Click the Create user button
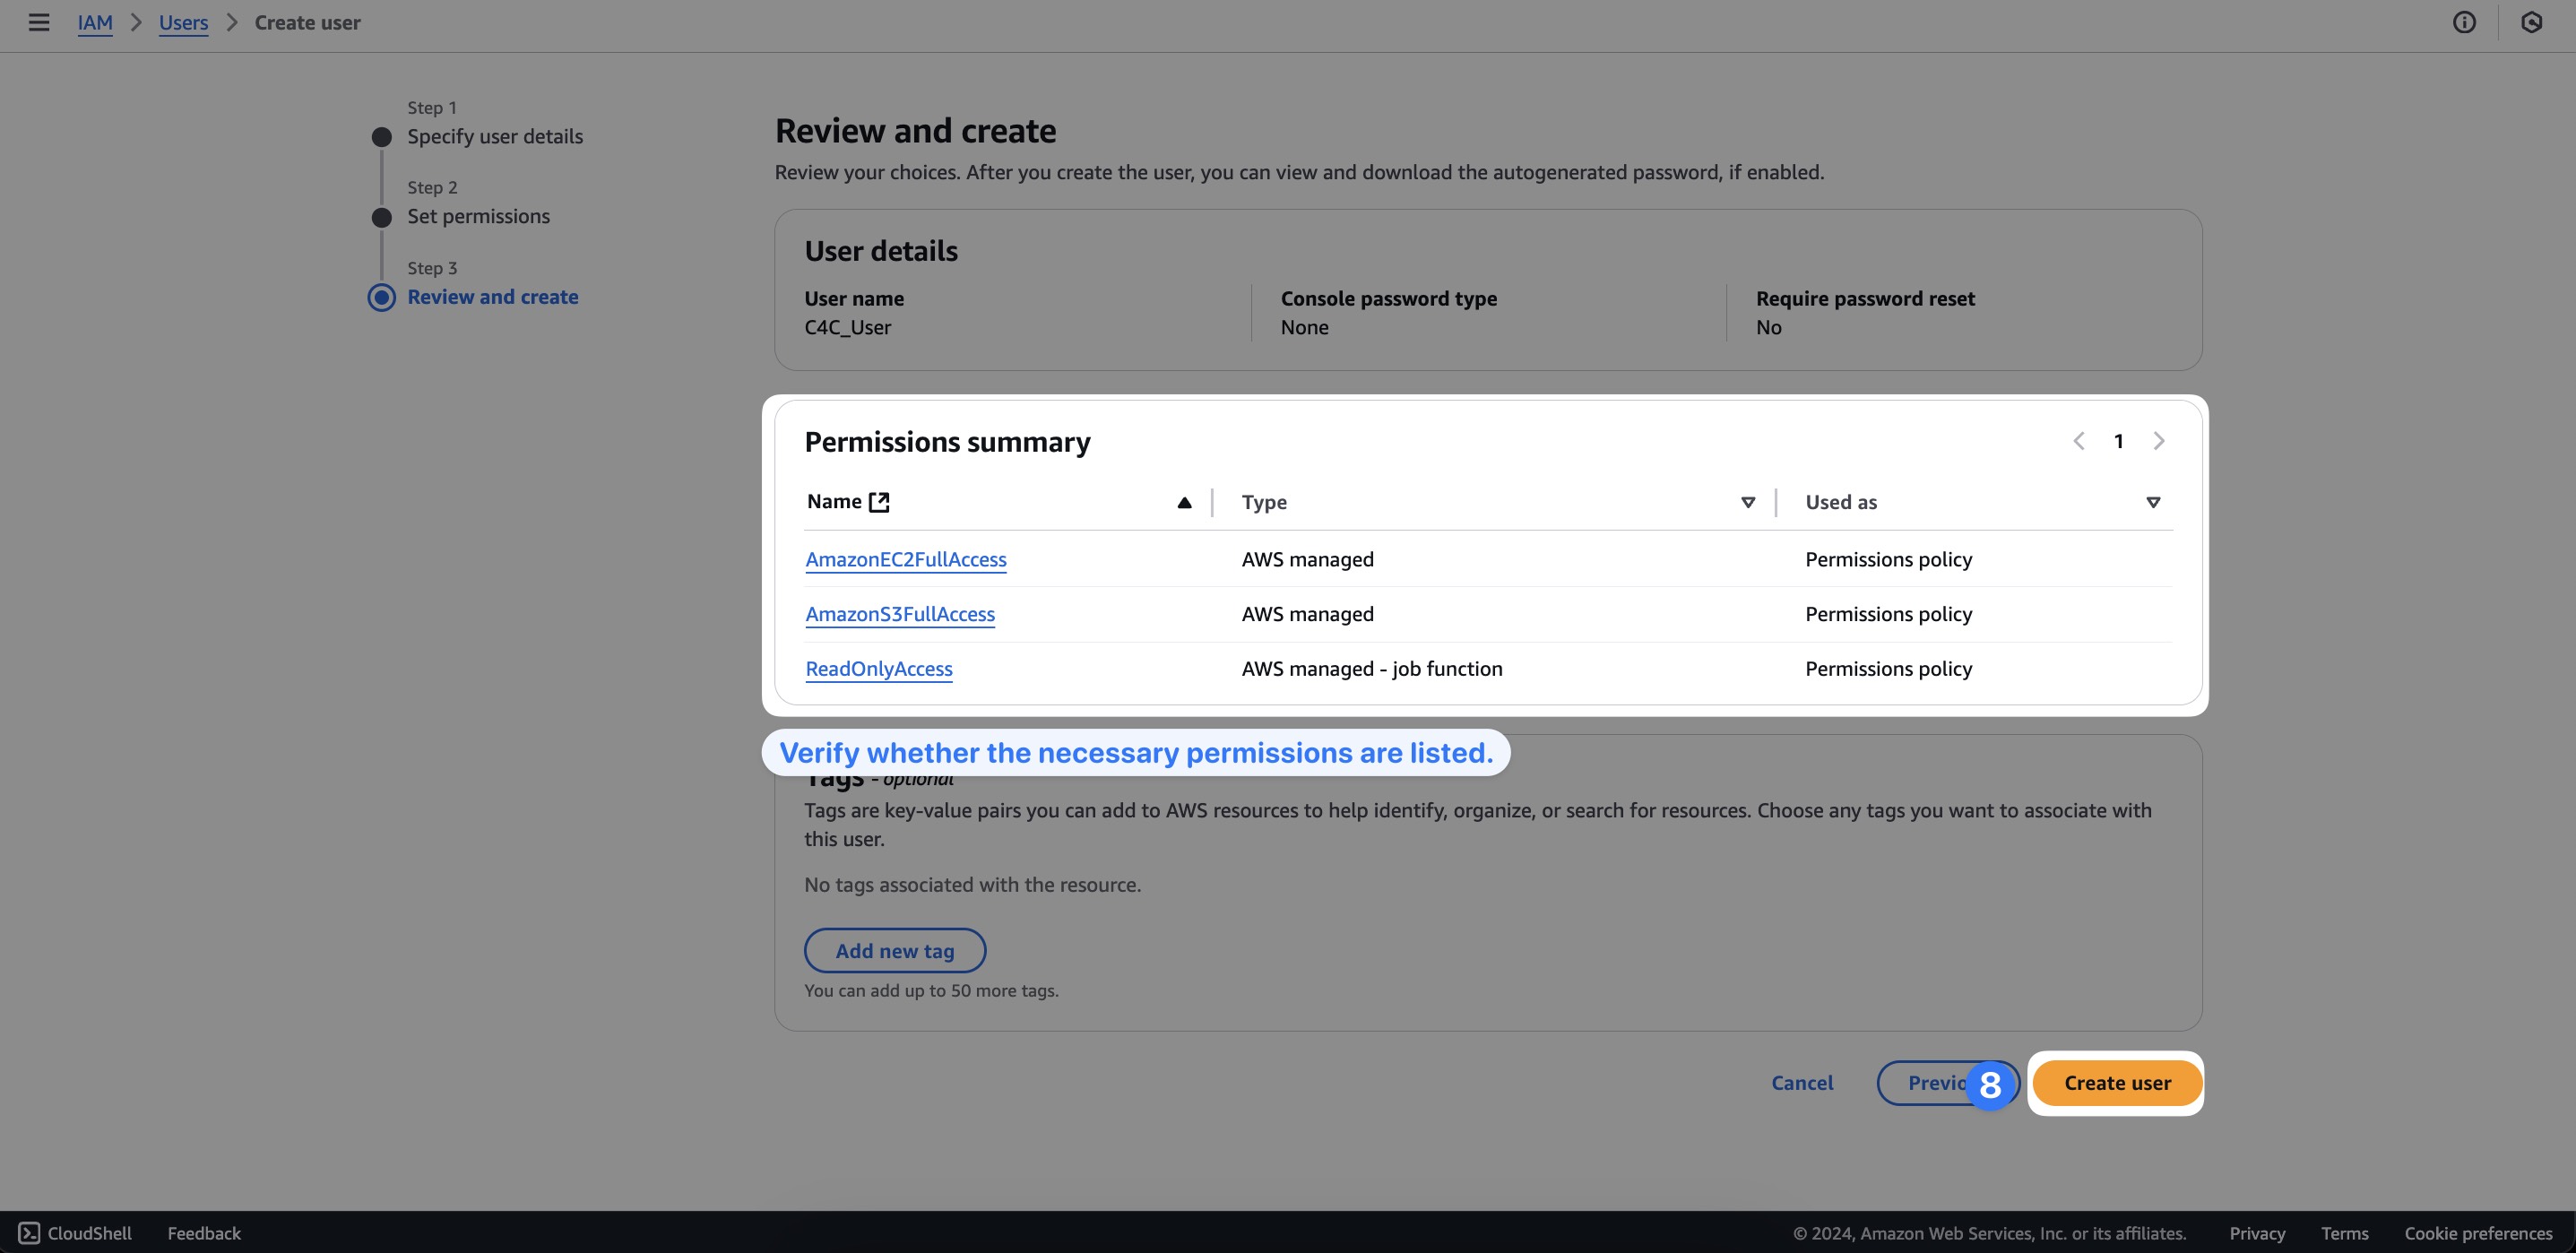Viewport: 2576px width, 1253px height. (x=2118, y=1082)
